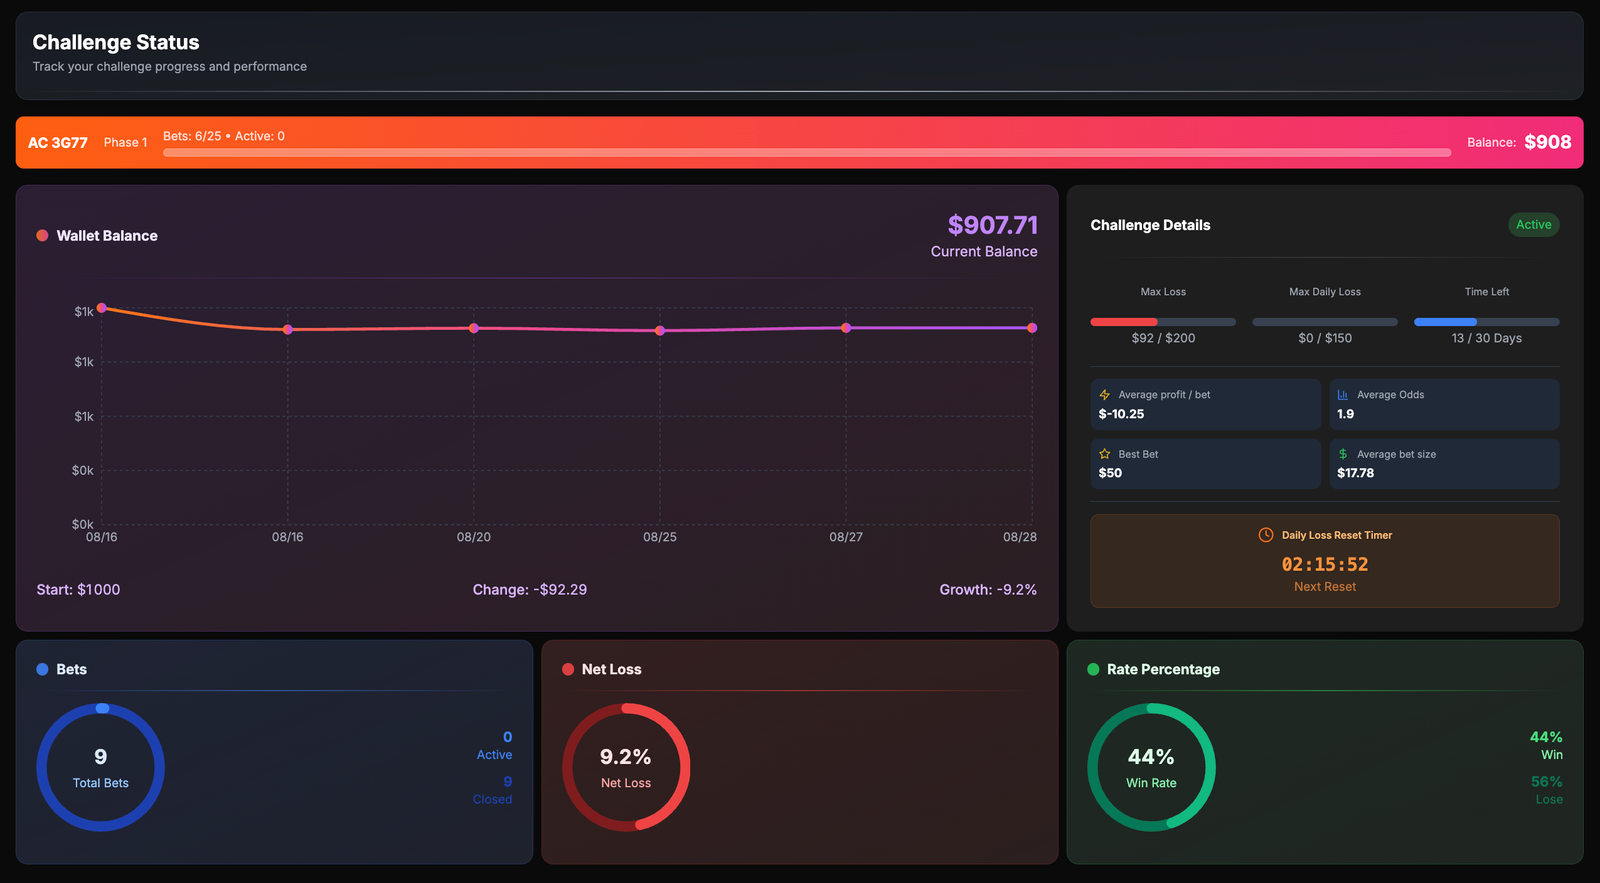The width and height of the screenshot is (1600, 883).
Task: Click the bar chart icon beside Average Odds
Action: 1343,395
